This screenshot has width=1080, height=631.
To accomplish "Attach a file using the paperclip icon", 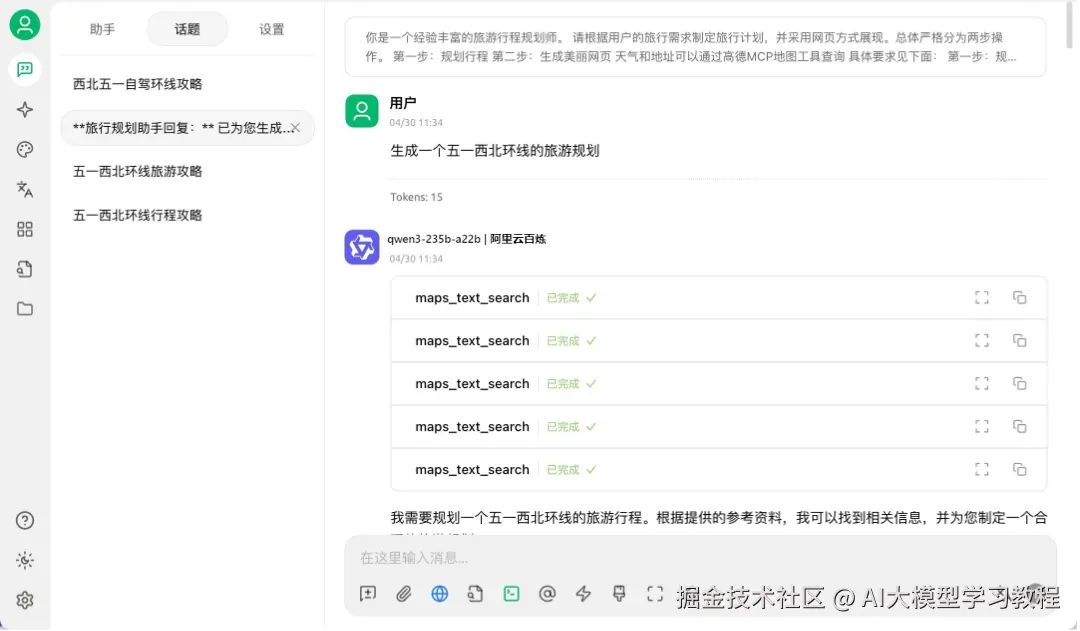I will pos(404,594).
